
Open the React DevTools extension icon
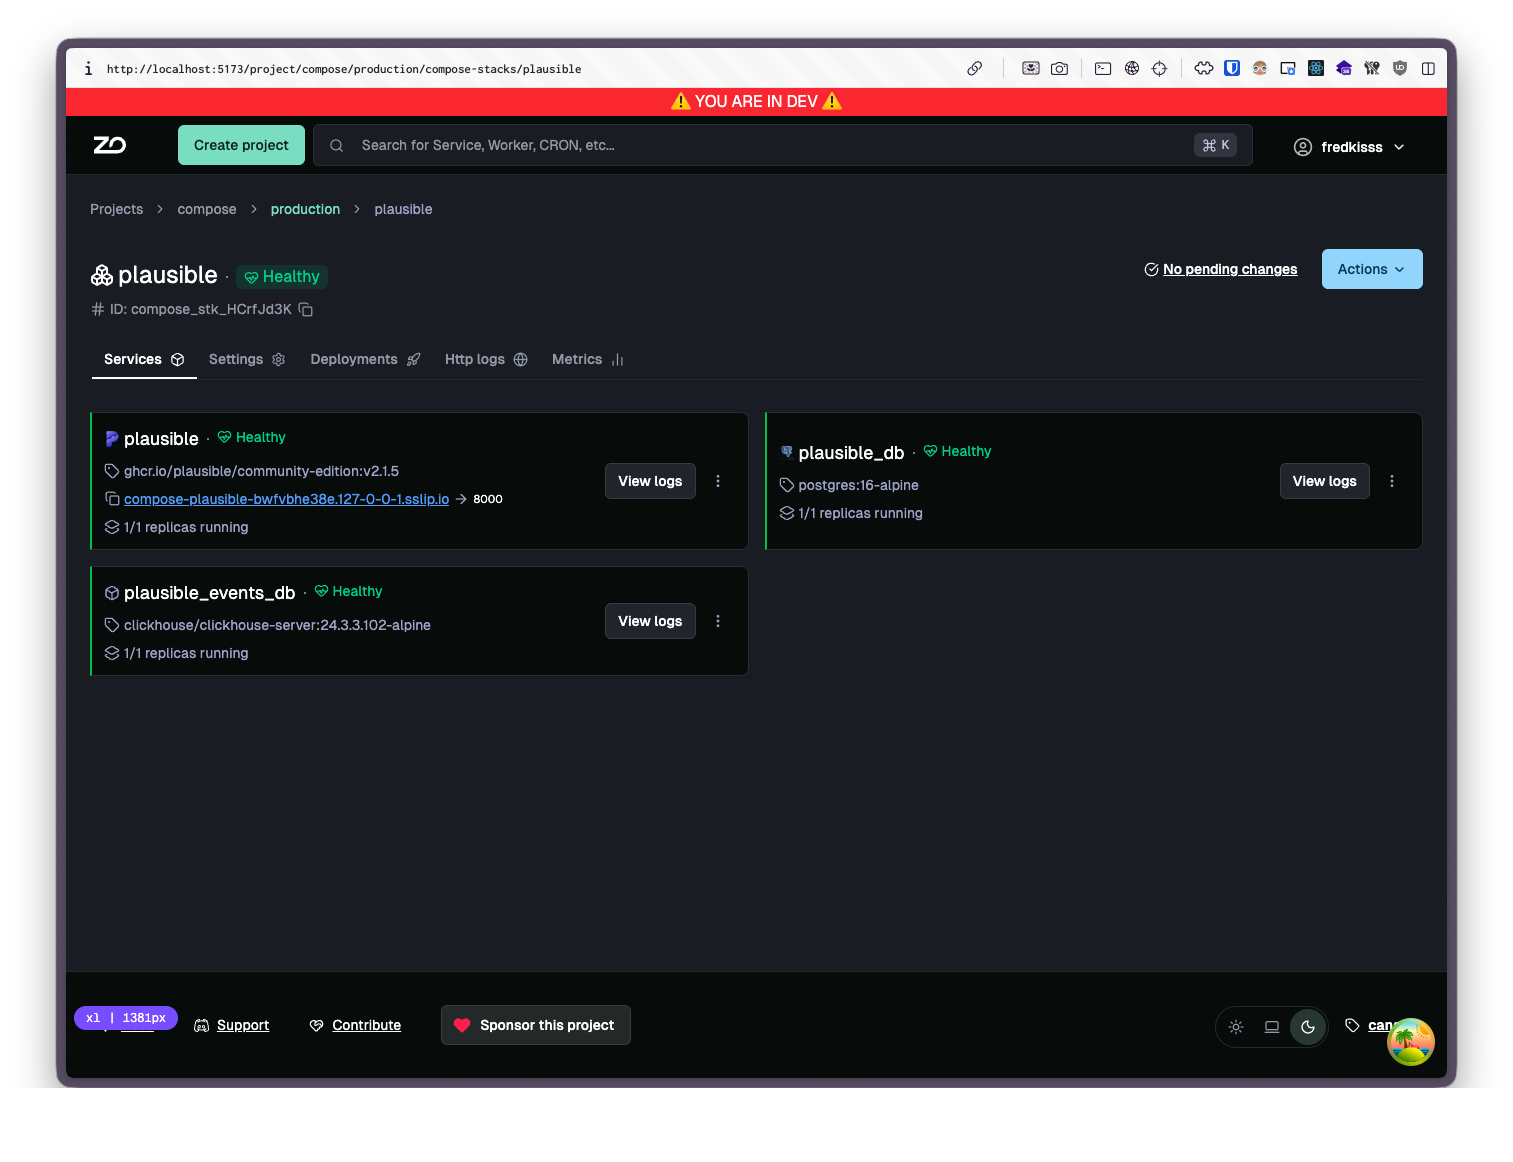(1316, 69)
